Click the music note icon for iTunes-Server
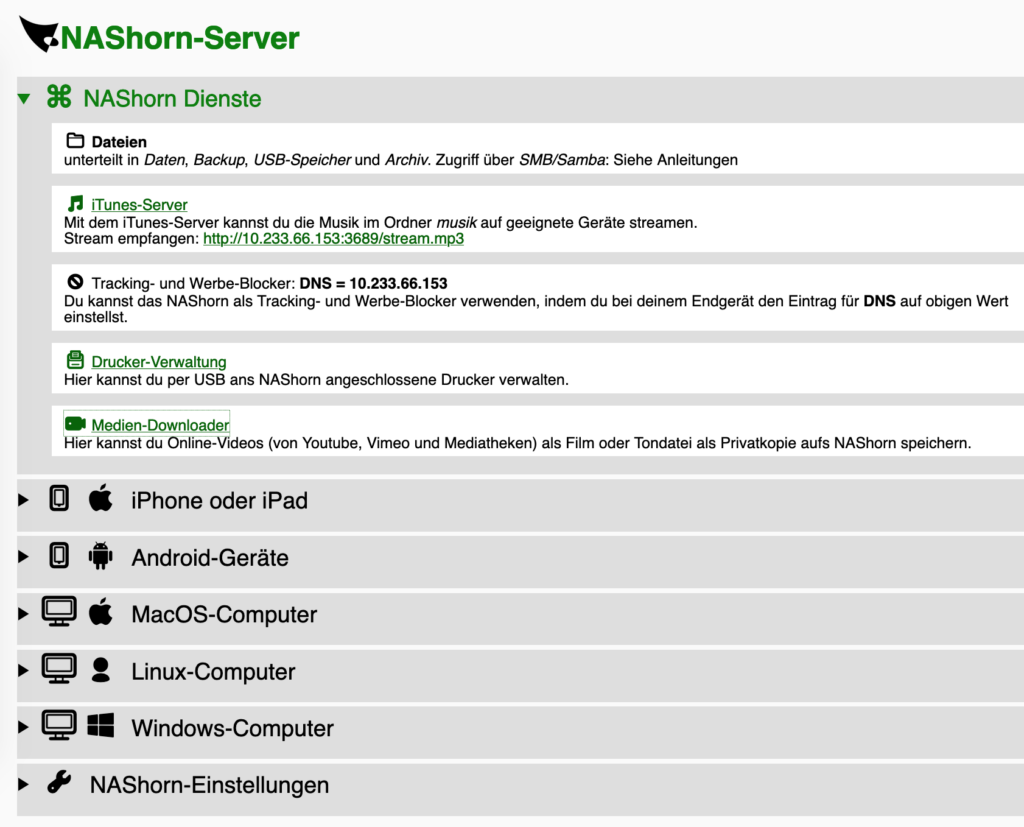Screen dimensions: 1024x827 coord(76,203)
